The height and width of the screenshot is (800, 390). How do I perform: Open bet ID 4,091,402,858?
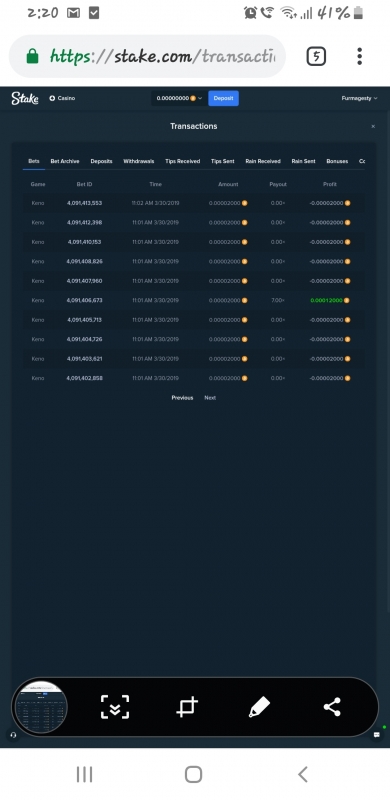click(84, 378)
